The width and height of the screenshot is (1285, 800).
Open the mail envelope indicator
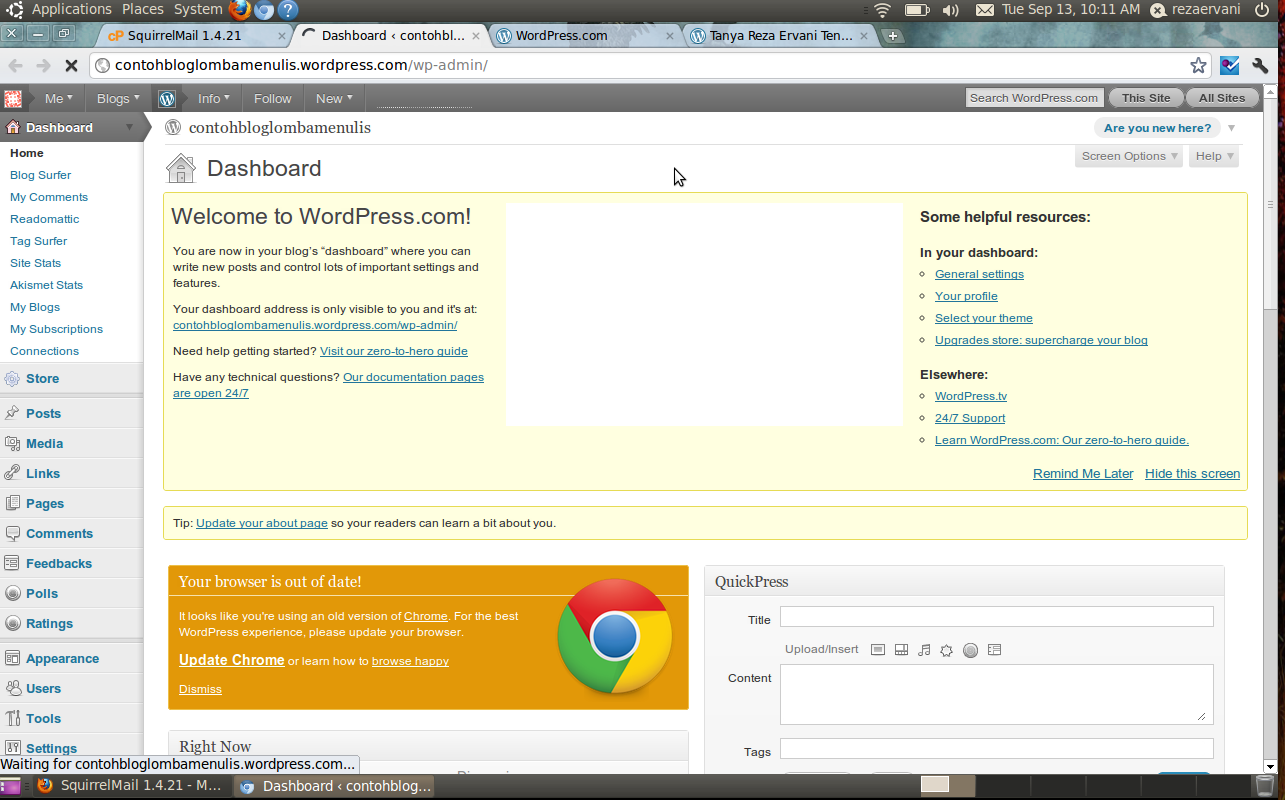coord(985,10)
